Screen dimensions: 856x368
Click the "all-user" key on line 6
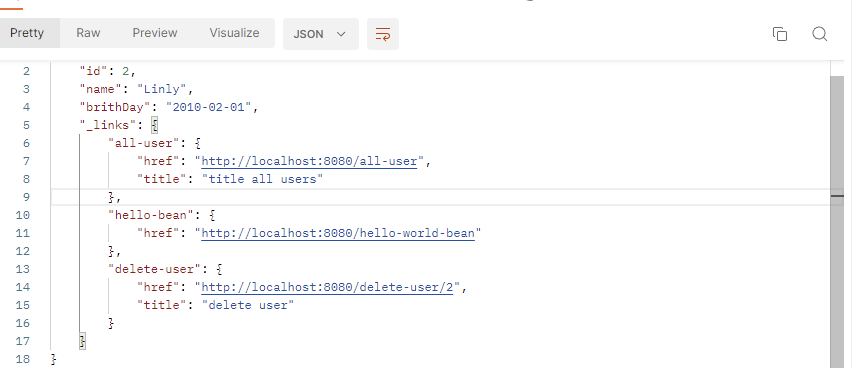pyautogui.click(x=144, y=143)
